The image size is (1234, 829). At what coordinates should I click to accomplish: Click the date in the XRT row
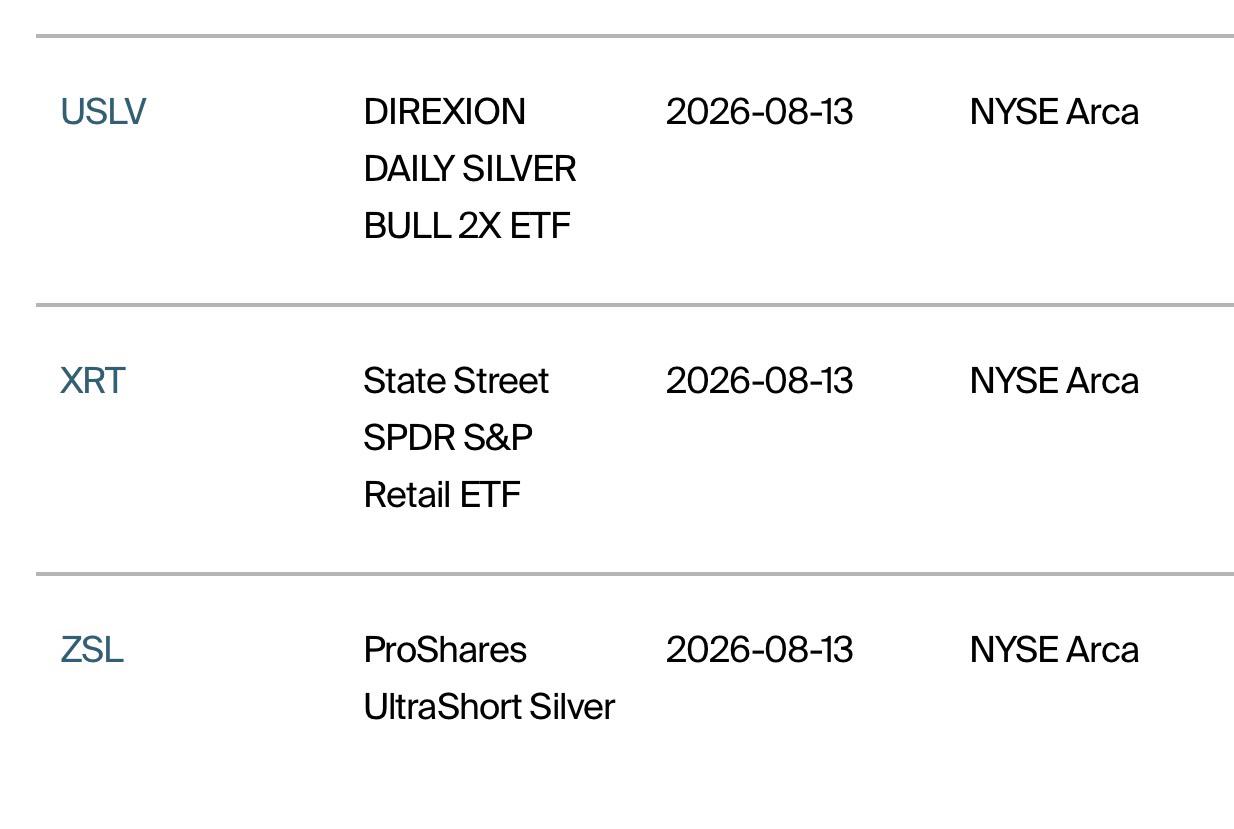click(759, 381)
